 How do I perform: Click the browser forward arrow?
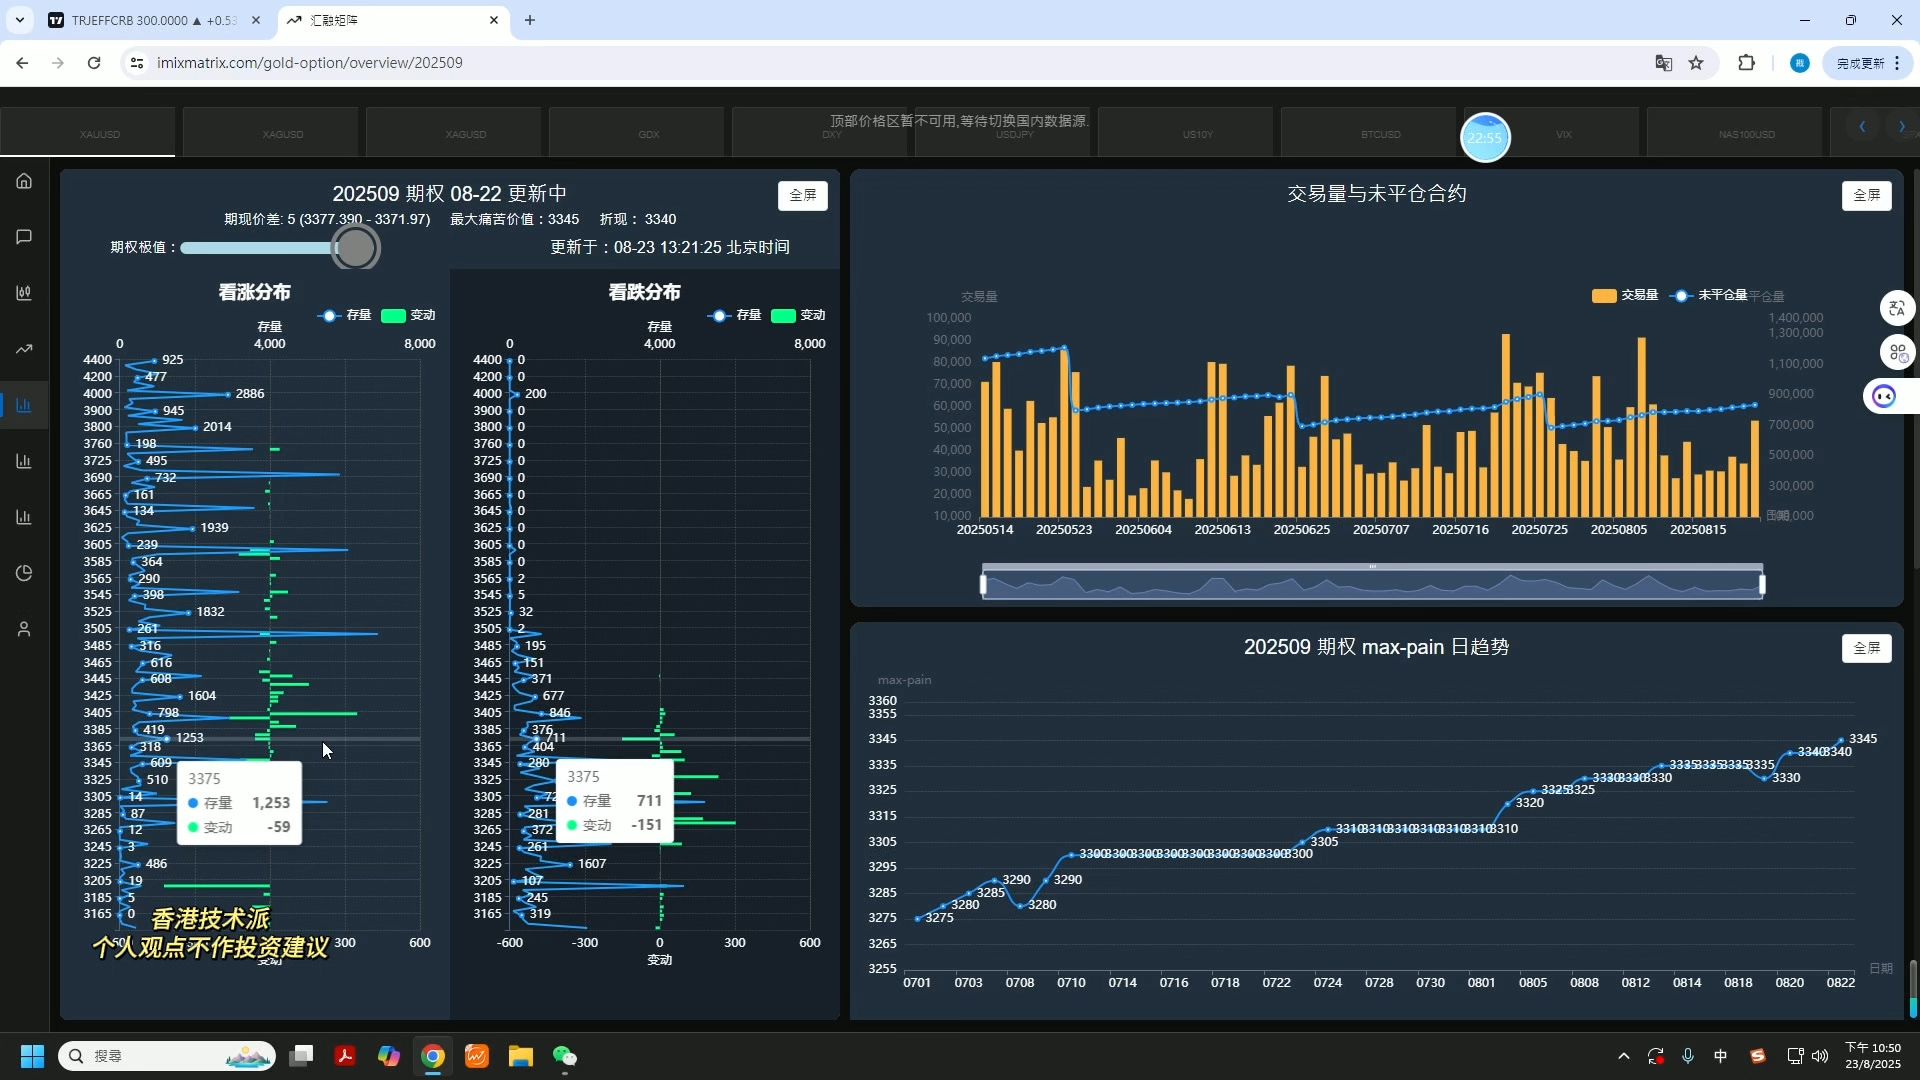[x=58, y=63]
